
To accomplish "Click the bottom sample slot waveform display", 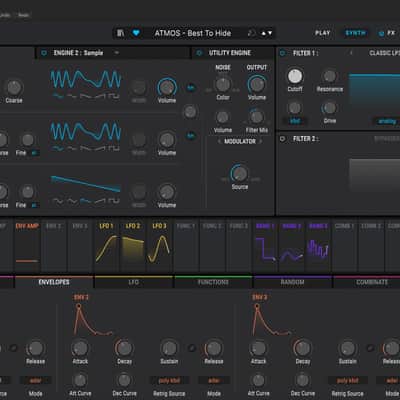I will [x=86, y=184].
